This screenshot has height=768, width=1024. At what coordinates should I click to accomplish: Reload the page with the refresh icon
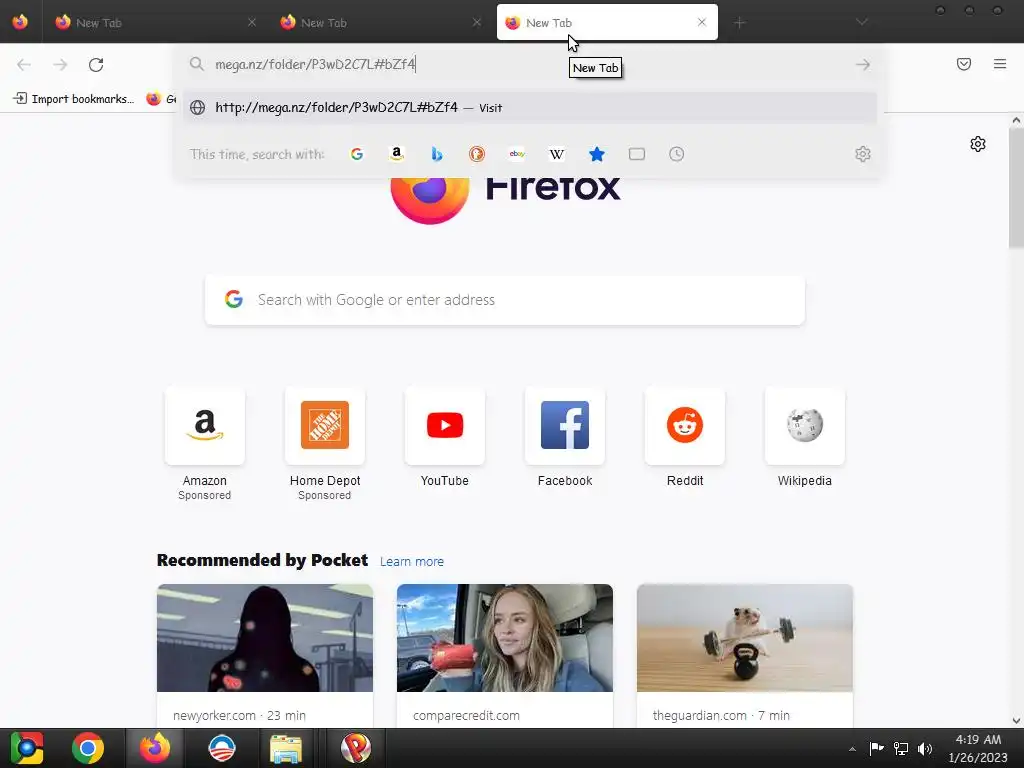(x=96, y=65)
